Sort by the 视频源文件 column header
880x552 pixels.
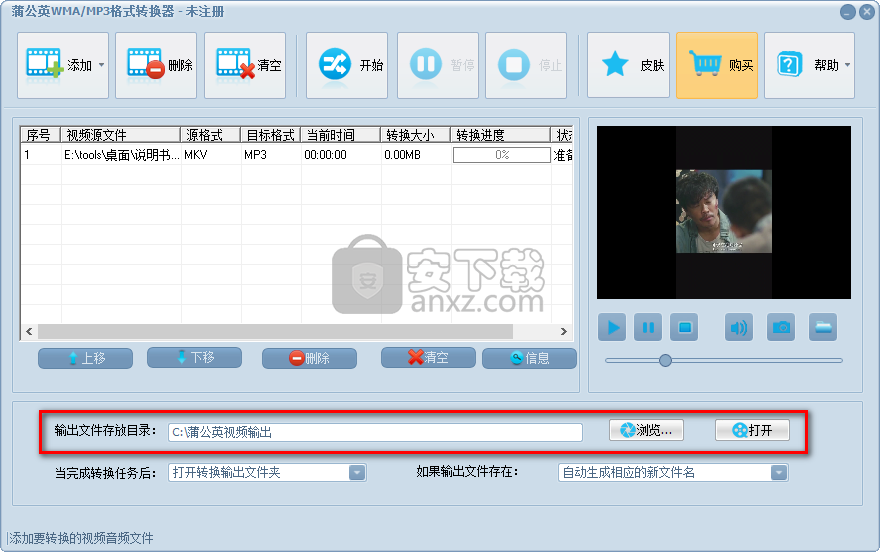pyautogui.click(x=120, y=135)
